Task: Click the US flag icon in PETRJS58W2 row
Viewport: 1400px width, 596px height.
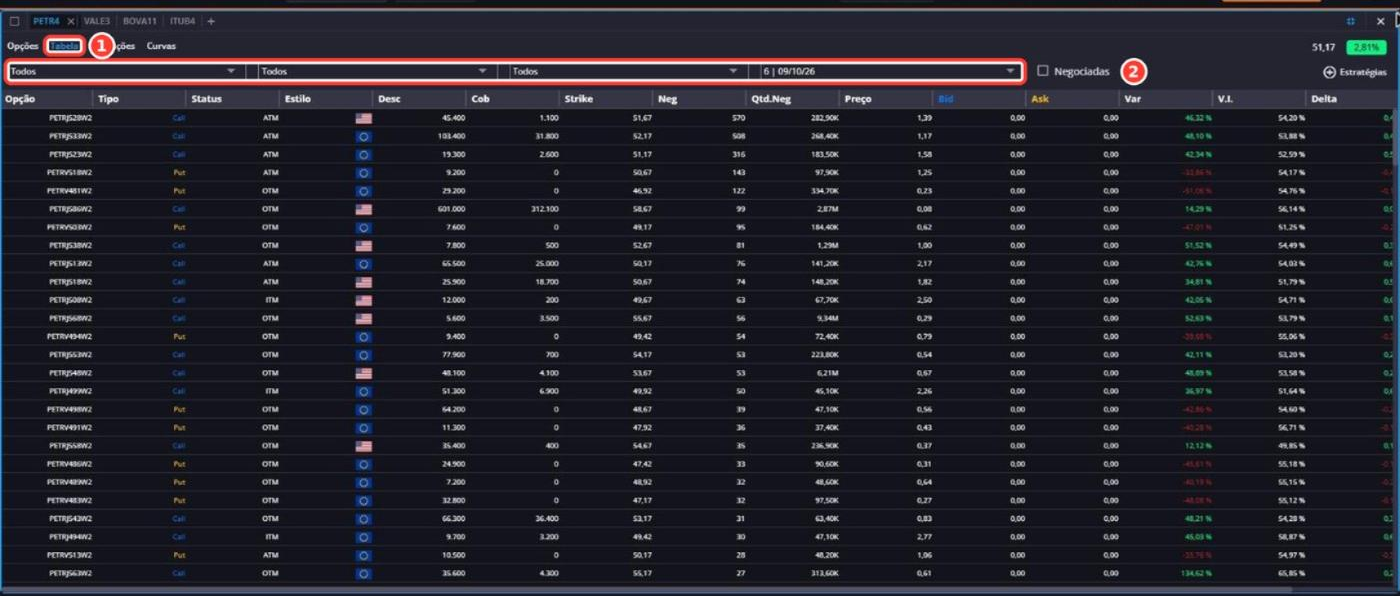Action: (x=363, y=446)
